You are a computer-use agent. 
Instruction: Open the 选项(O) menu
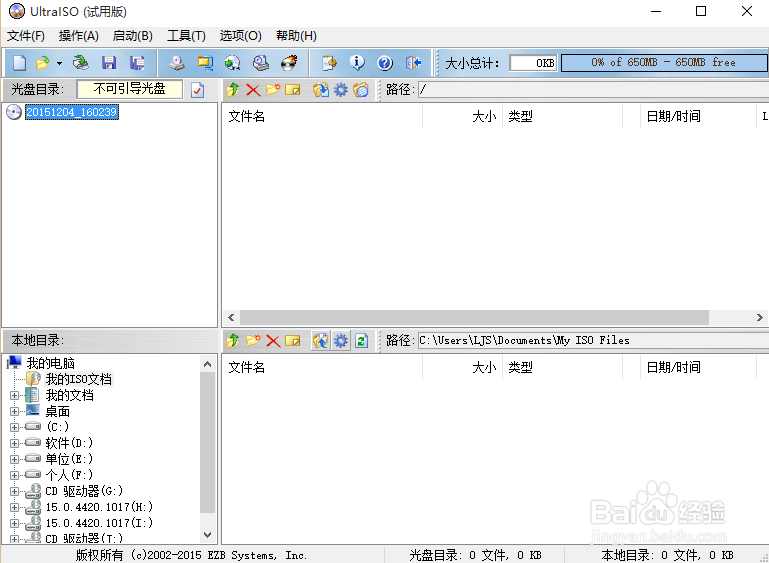240,36
